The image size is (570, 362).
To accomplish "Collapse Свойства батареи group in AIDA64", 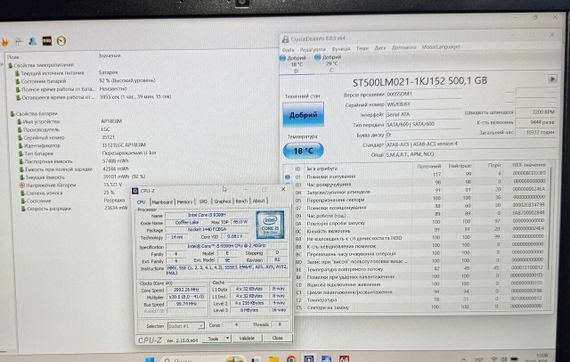I will (33, 114).
